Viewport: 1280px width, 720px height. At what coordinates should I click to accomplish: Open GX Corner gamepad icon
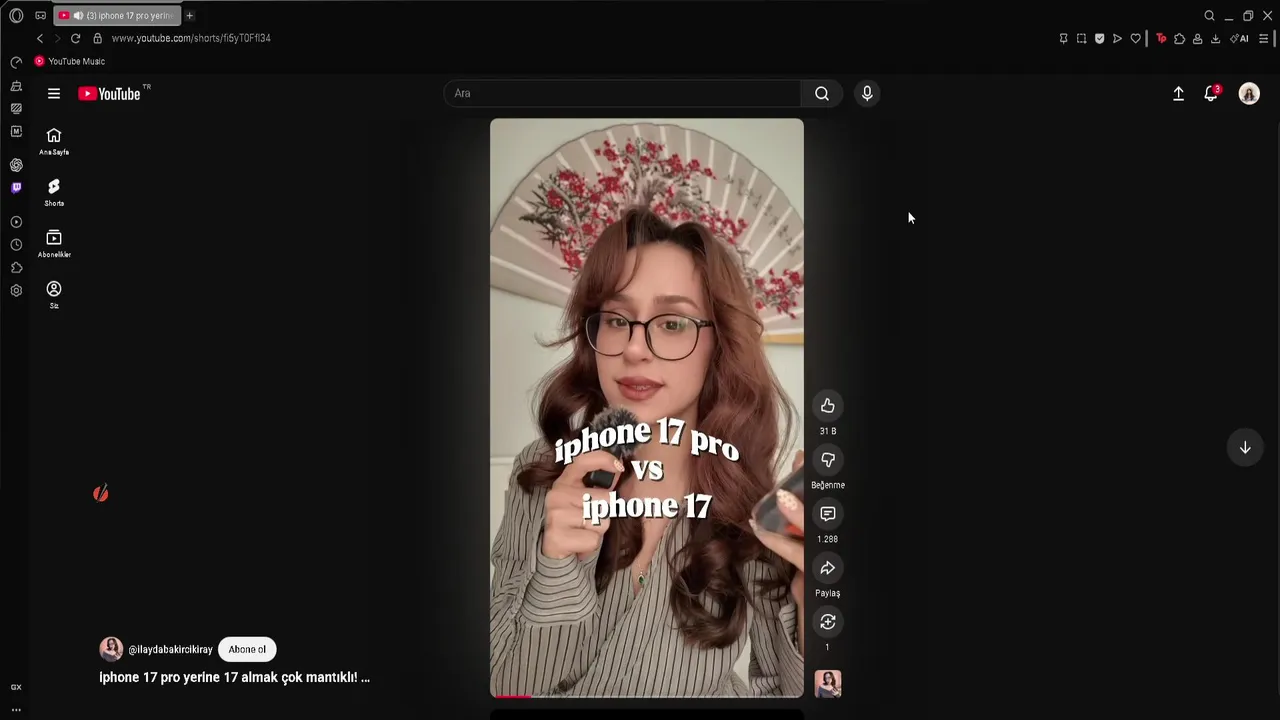click(40, 15)
